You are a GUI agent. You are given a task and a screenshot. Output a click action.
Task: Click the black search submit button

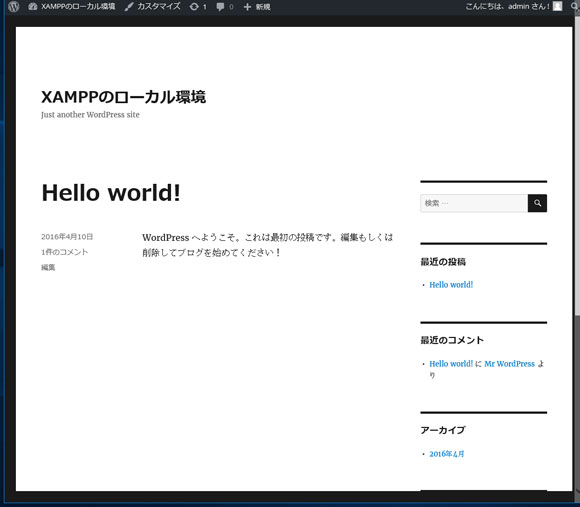[x=537, y=203]
